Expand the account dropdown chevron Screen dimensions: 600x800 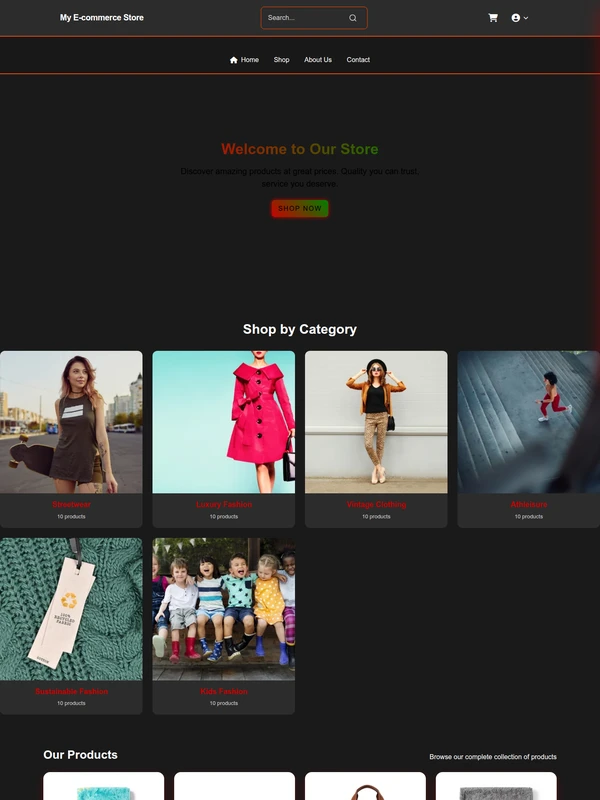click(x=526, y=18)
